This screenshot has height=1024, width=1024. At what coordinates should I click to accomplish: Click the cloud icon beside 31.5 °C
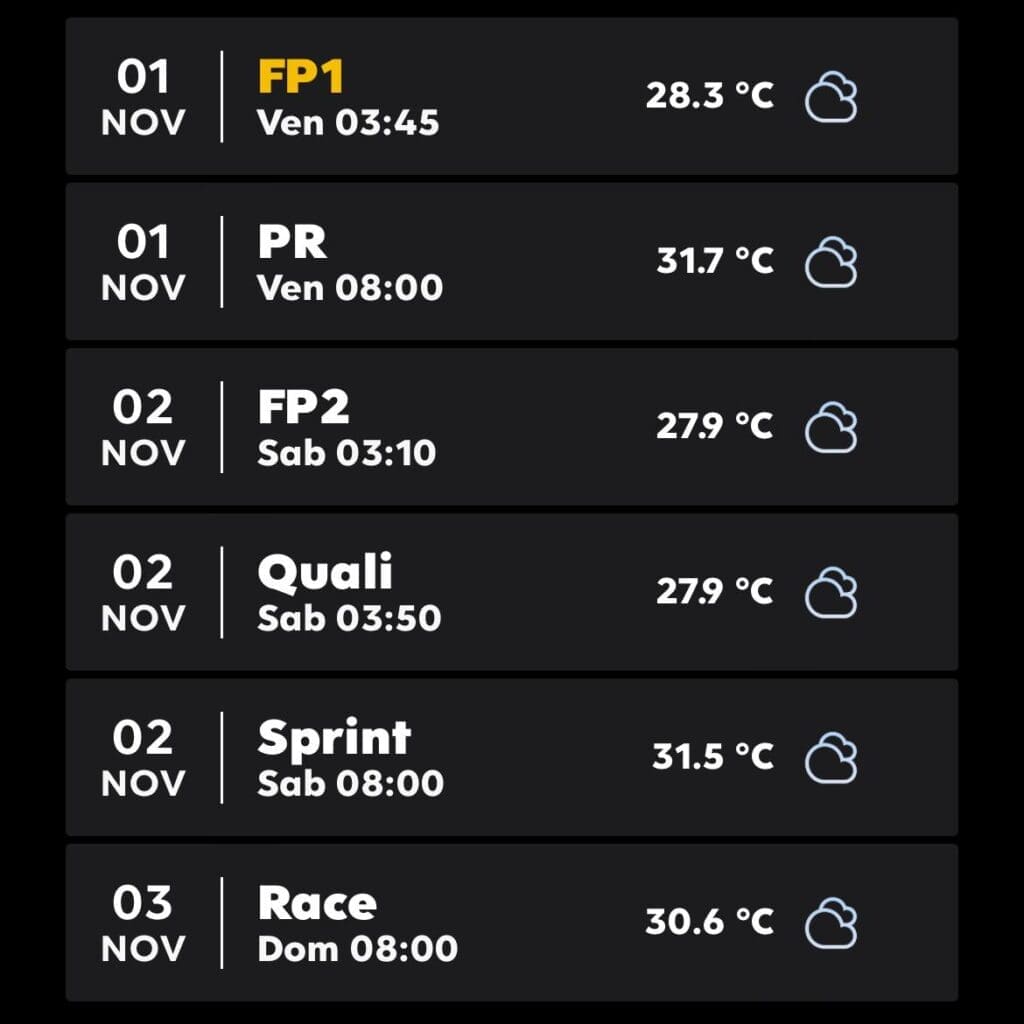coord(831,758)
